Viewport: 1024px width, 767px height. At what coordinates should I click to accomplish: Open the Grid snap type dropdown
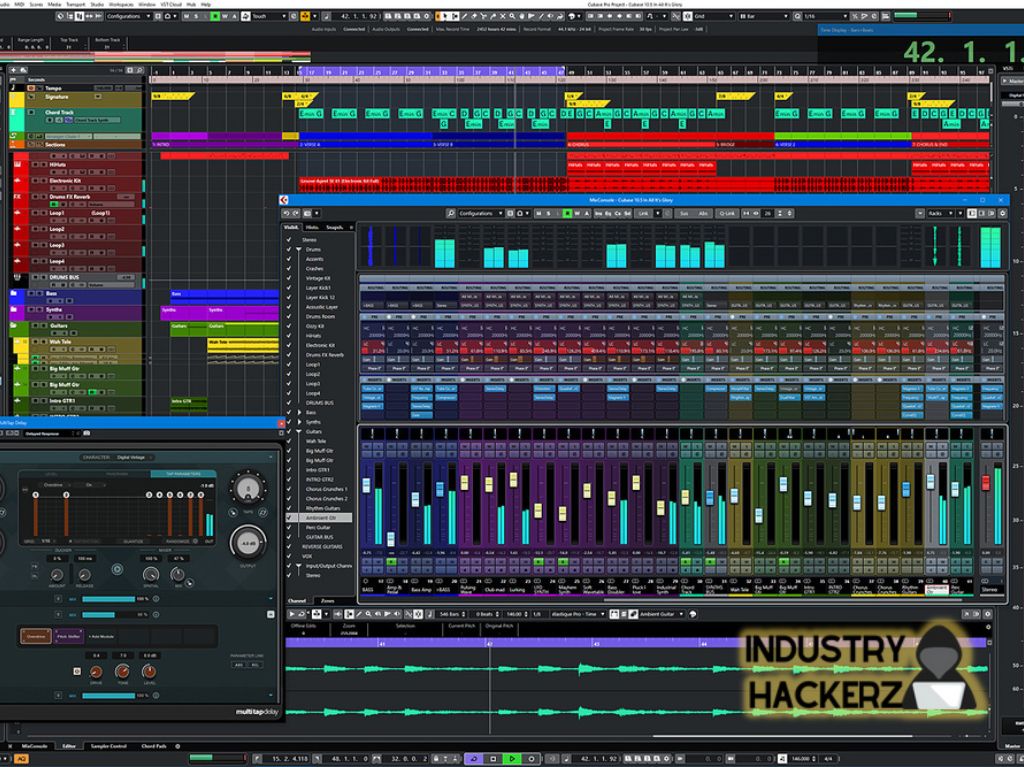click(713, 16)
